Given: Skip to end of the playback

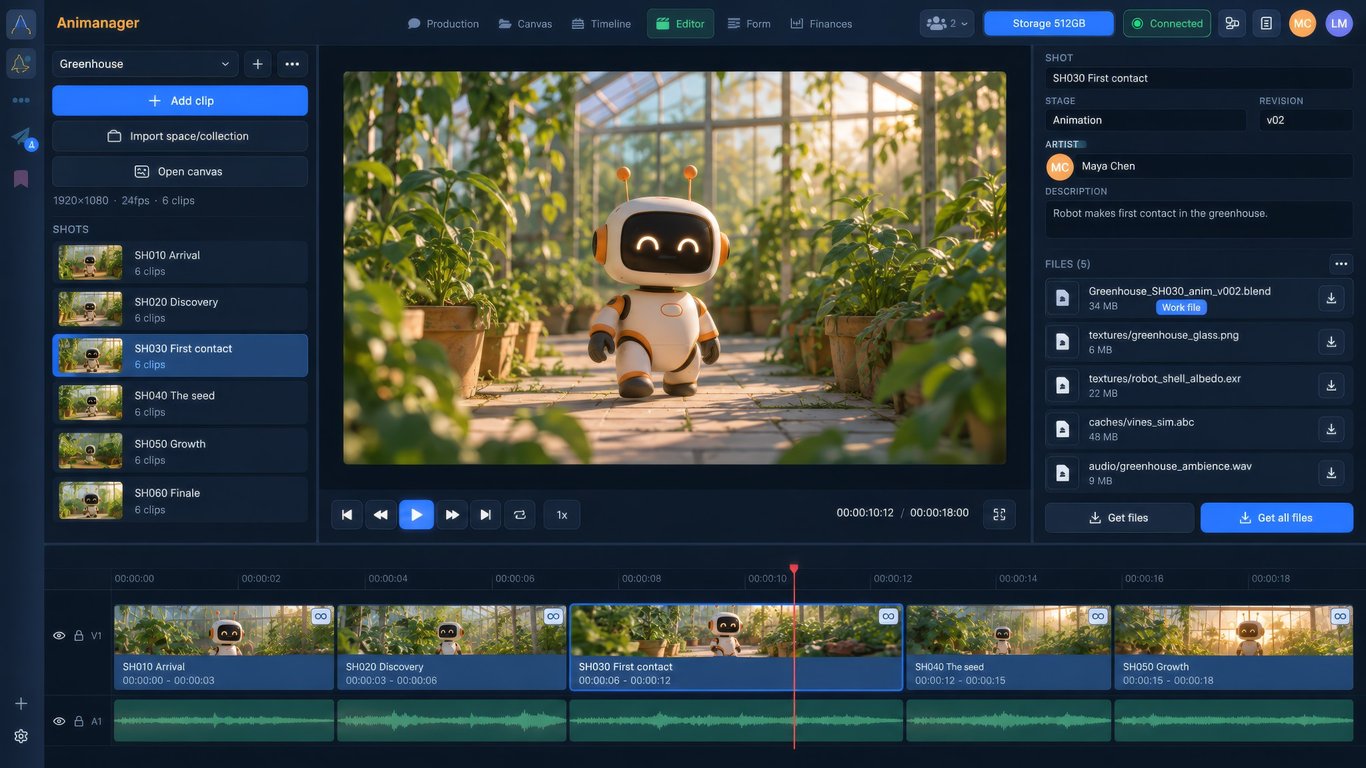Looking at the screenshot, I should (x=486, y=515).
